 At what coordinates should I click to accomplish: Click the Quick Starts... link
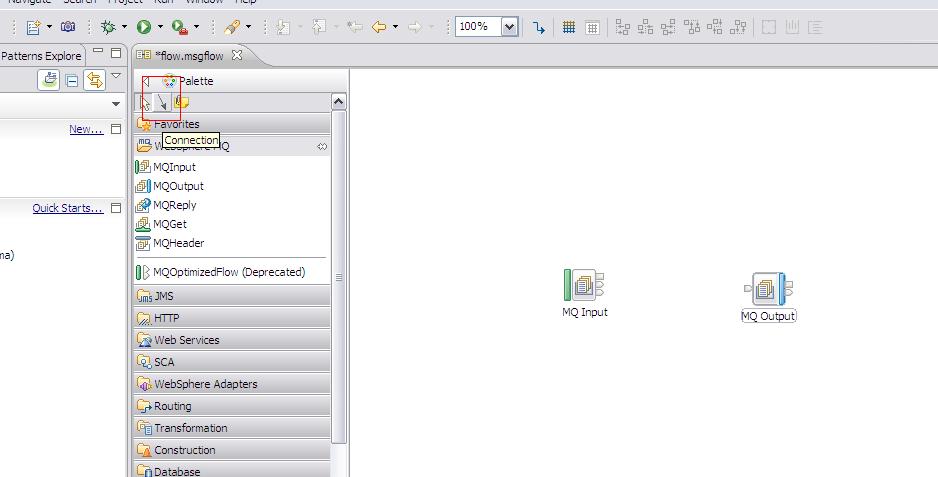(x=68, y=208)
